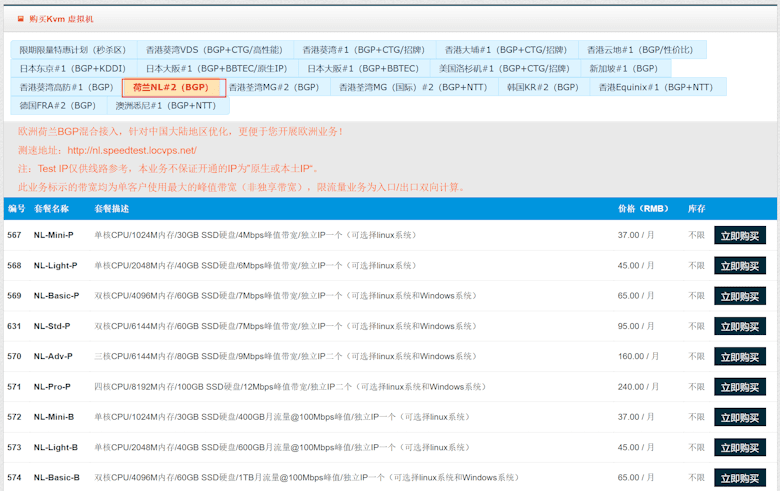Image resolution: width=780 pixels, height=491 pixels.
Task: Click the active 荷兰NL#2 (BGP) tab
Action: pyautogui.click(x=174, y=88)
